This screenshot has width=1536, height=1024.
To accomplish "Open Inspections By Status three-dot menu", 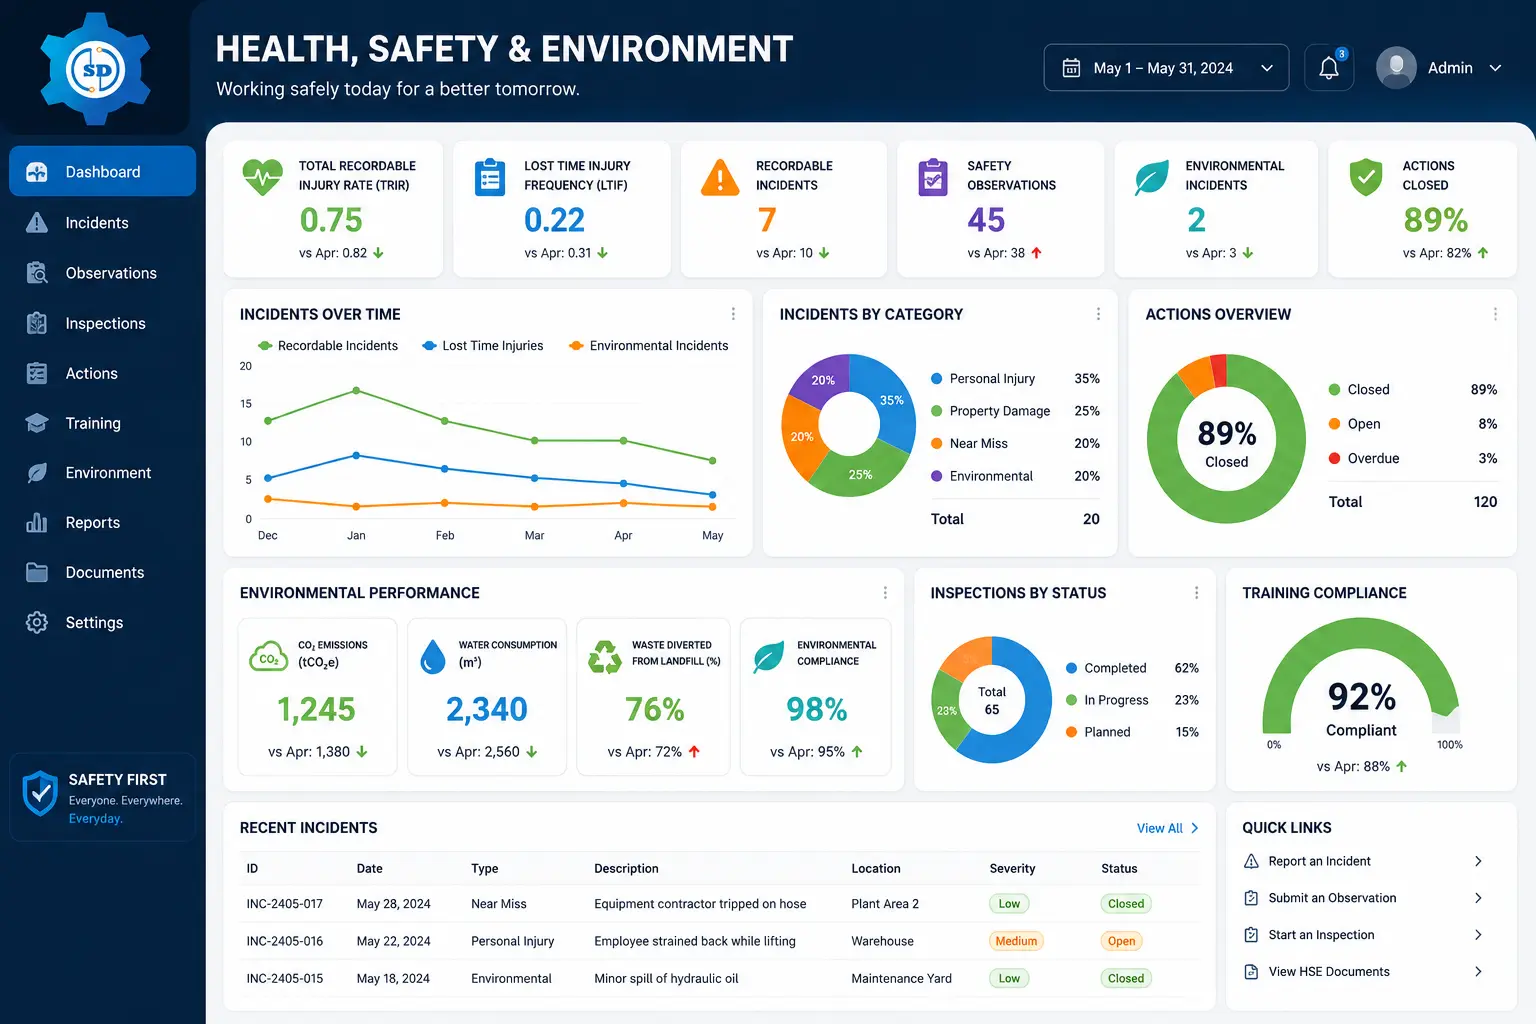I will click(x=1196, y=593).
